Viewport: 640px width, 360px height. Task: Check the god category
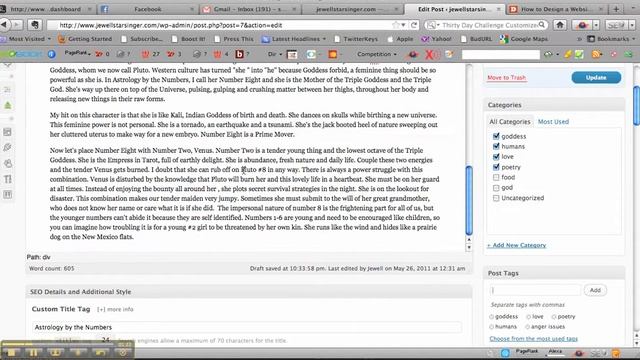(x=496, y=187)
